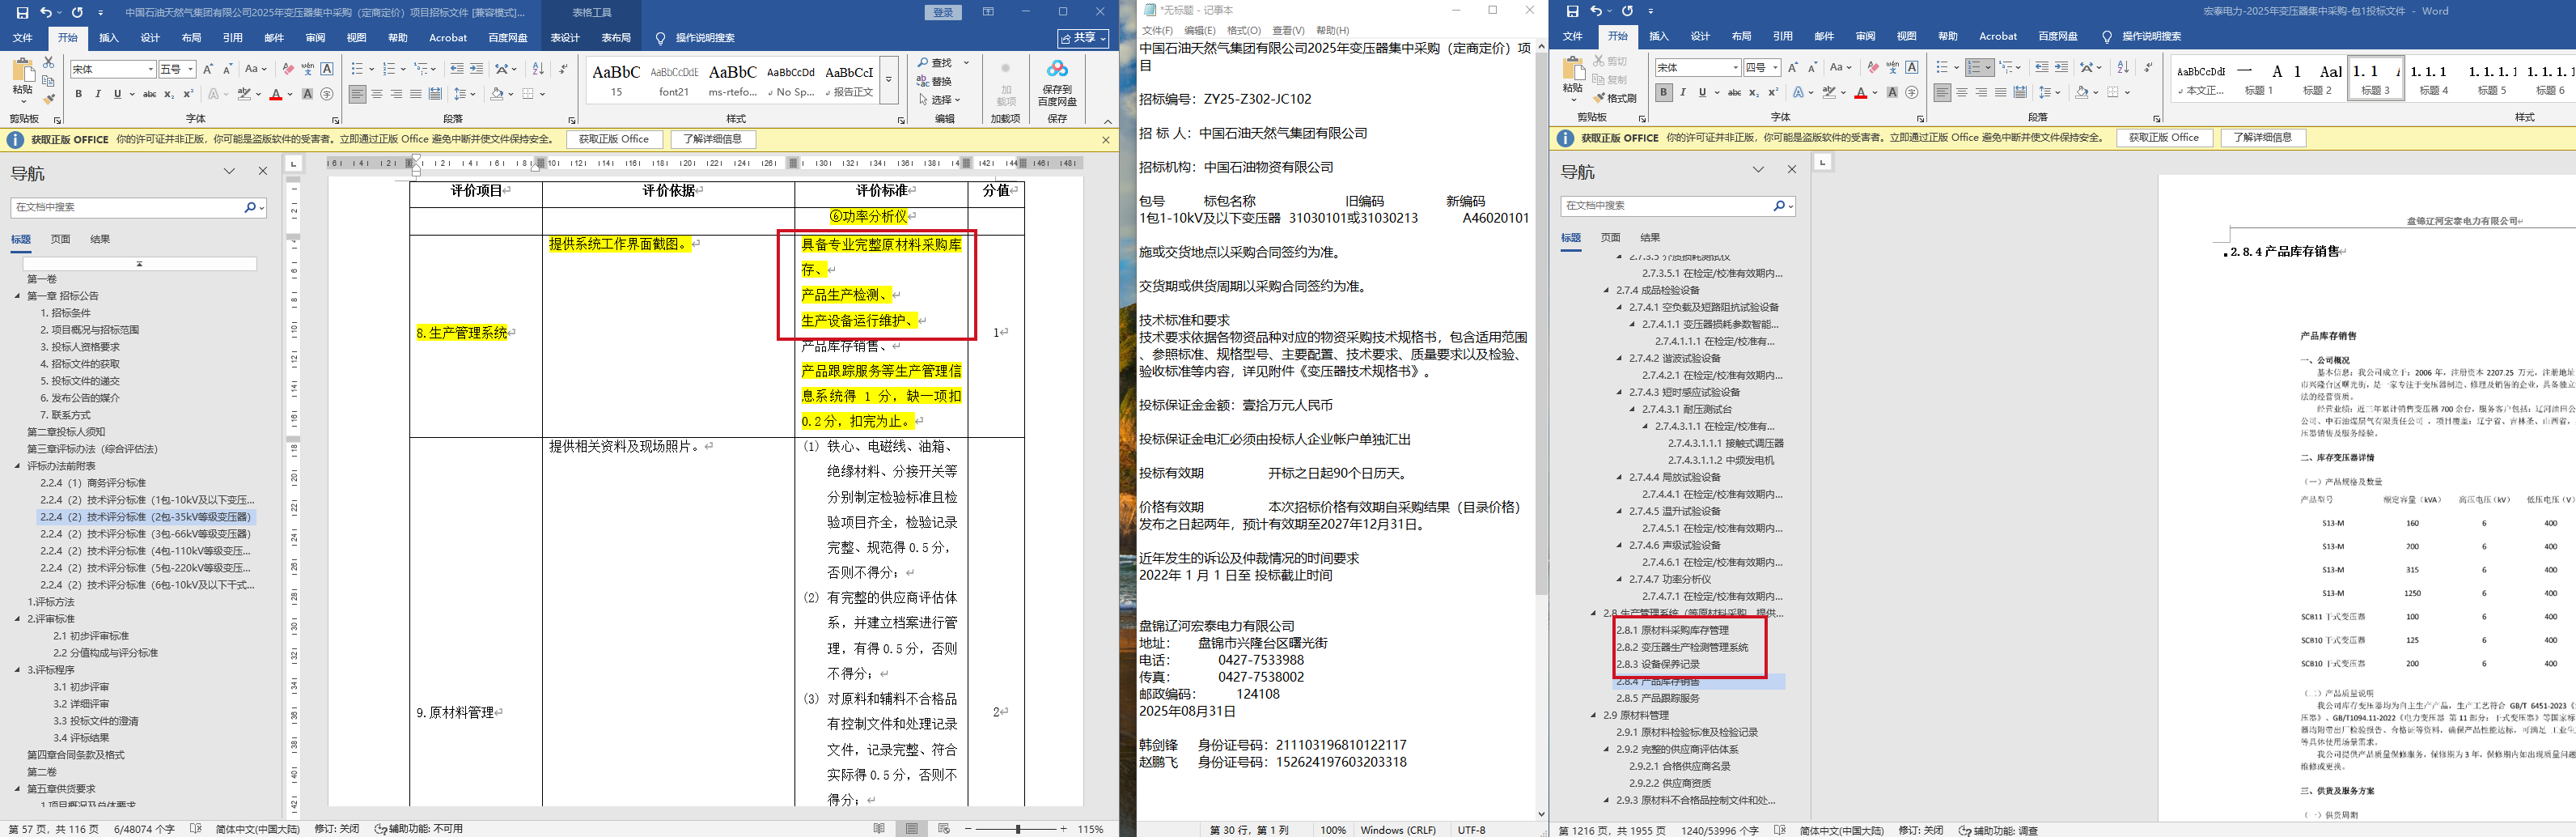Click 共享 Share button in left Word
2576x837 pixels.
1084,38
